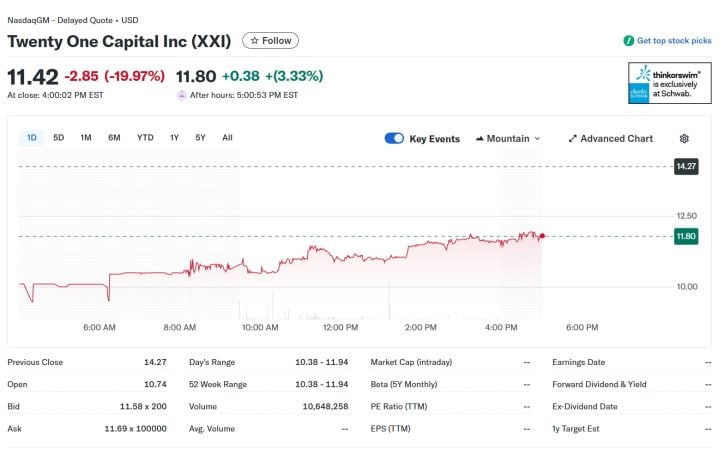Click the Mountain chart type icon

click(480, 139)
